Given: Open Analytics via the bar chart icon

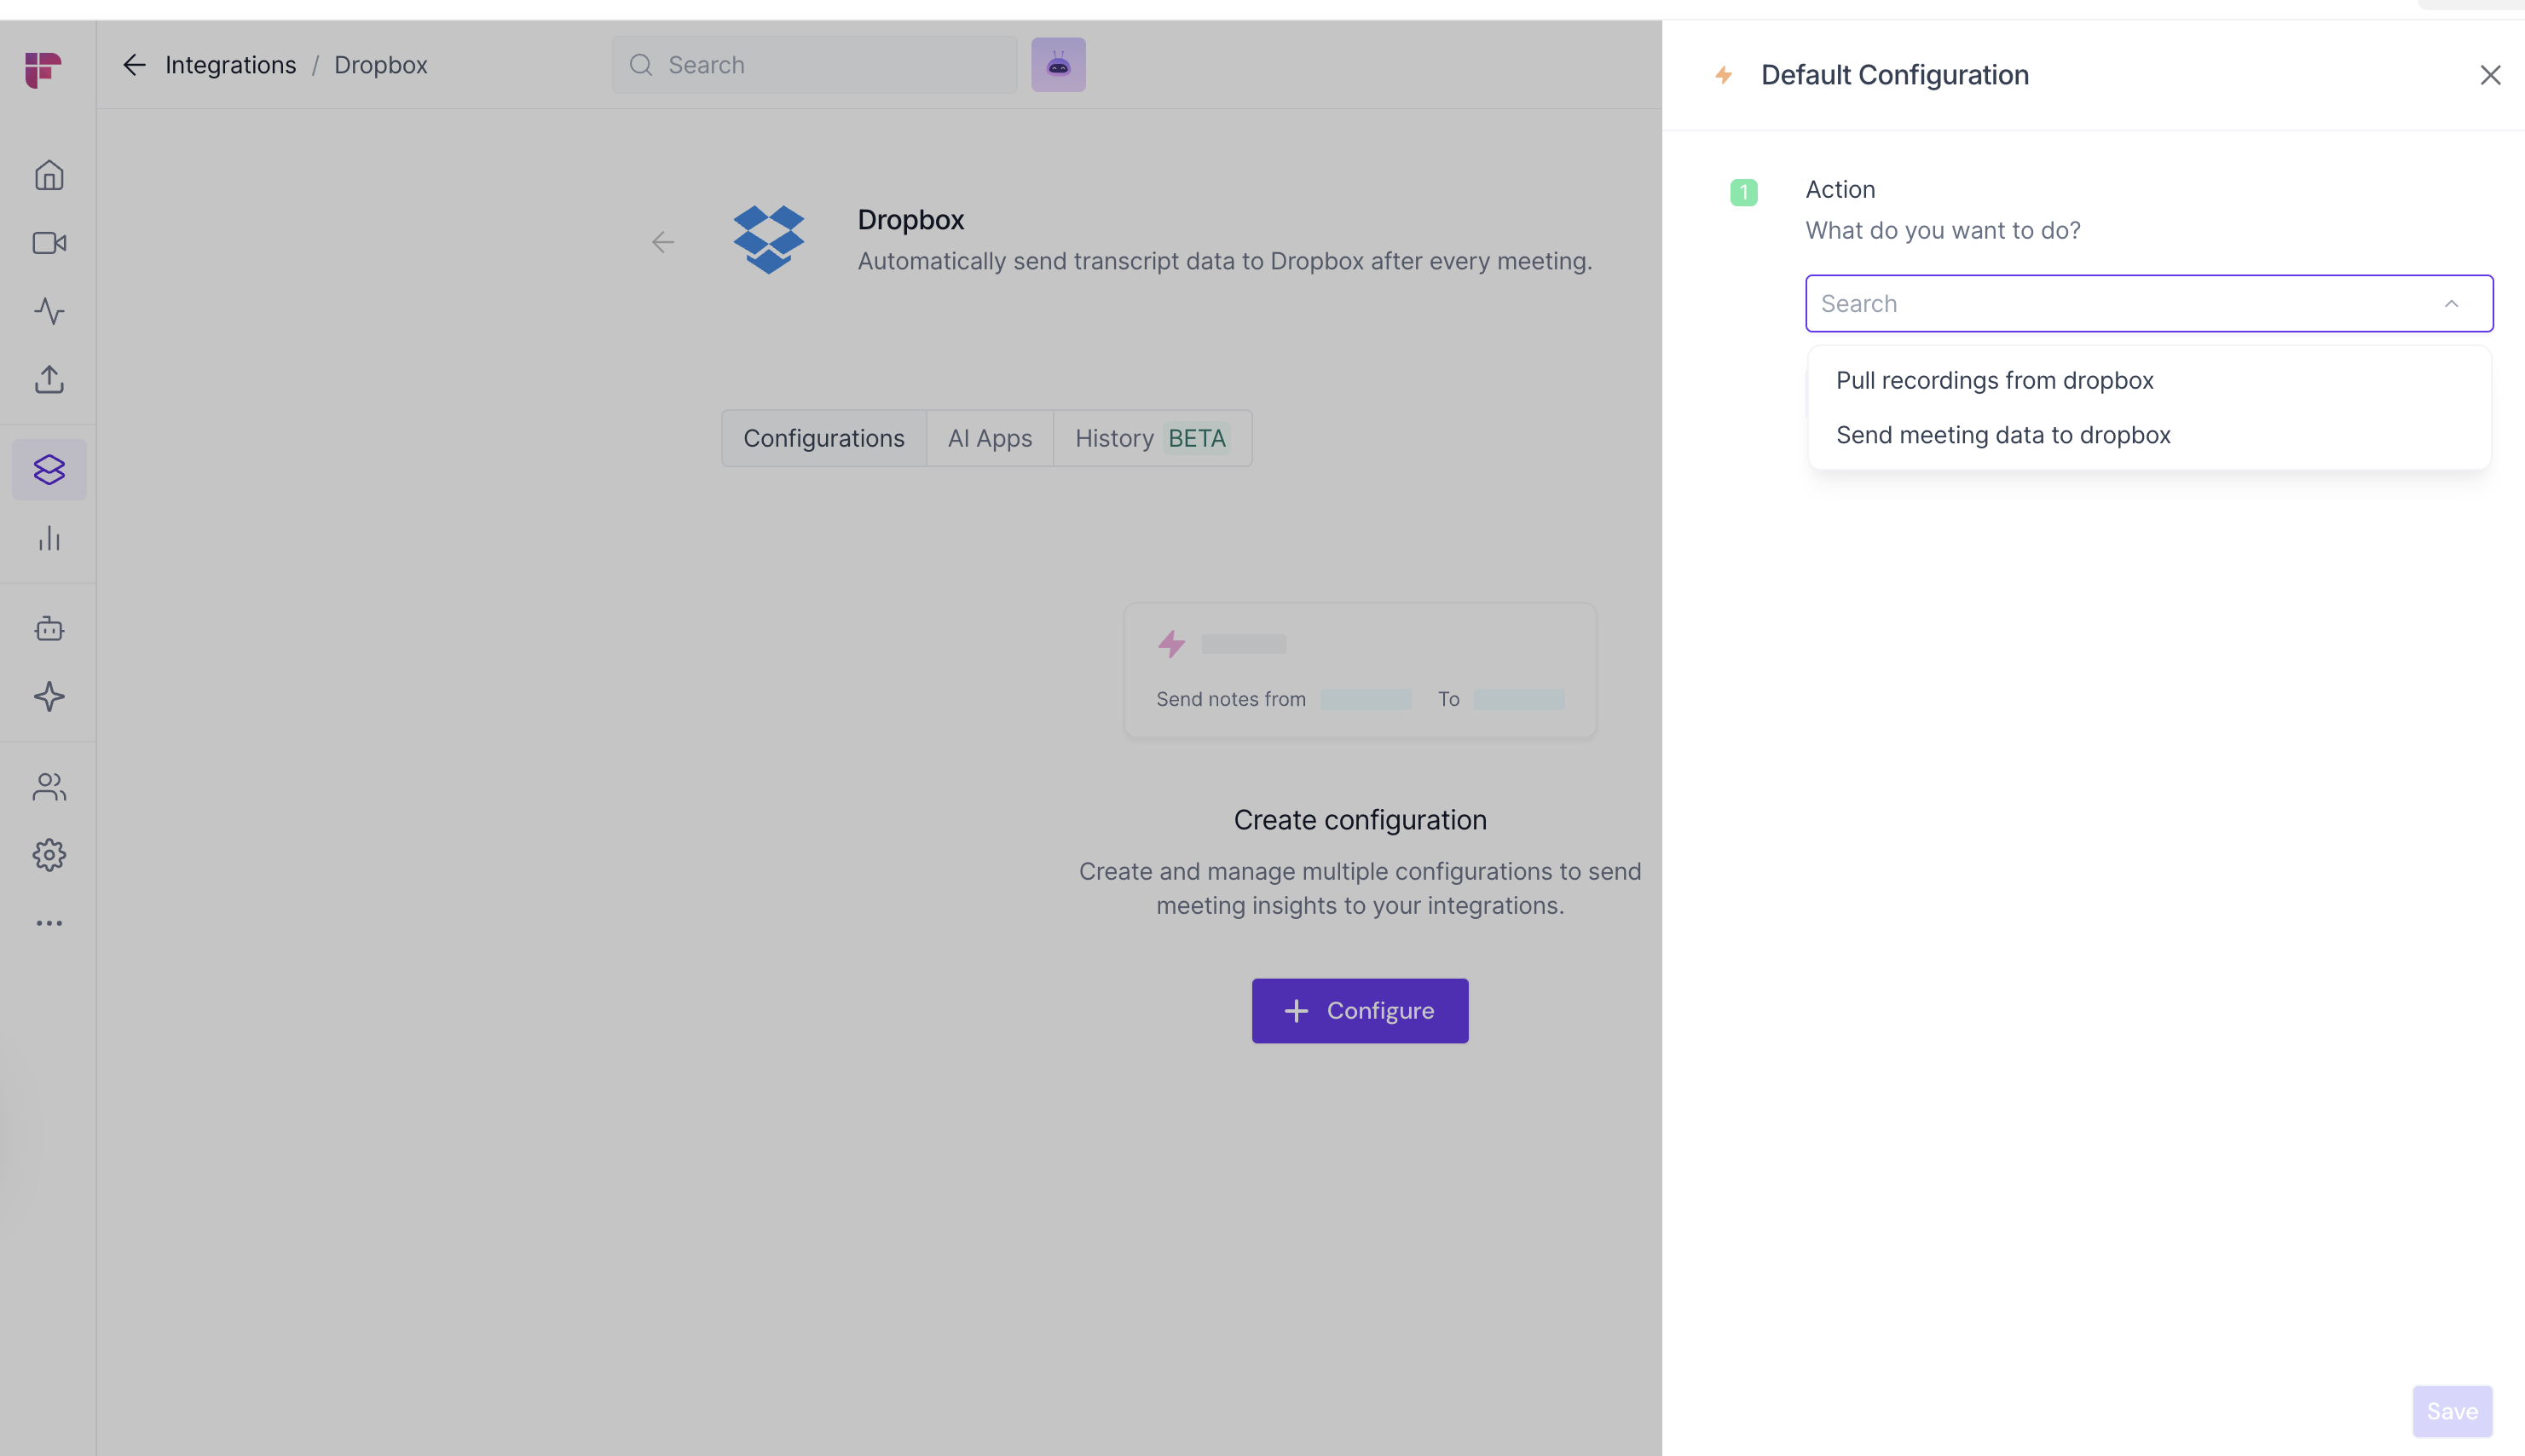Looking at the screenshot, I should pos(49,539).
